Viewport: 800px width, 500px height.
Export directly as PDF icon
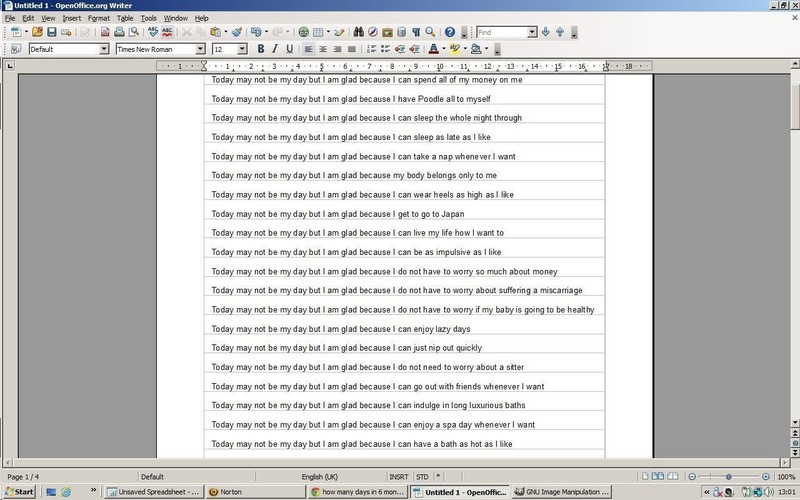(x=105, y=32)
